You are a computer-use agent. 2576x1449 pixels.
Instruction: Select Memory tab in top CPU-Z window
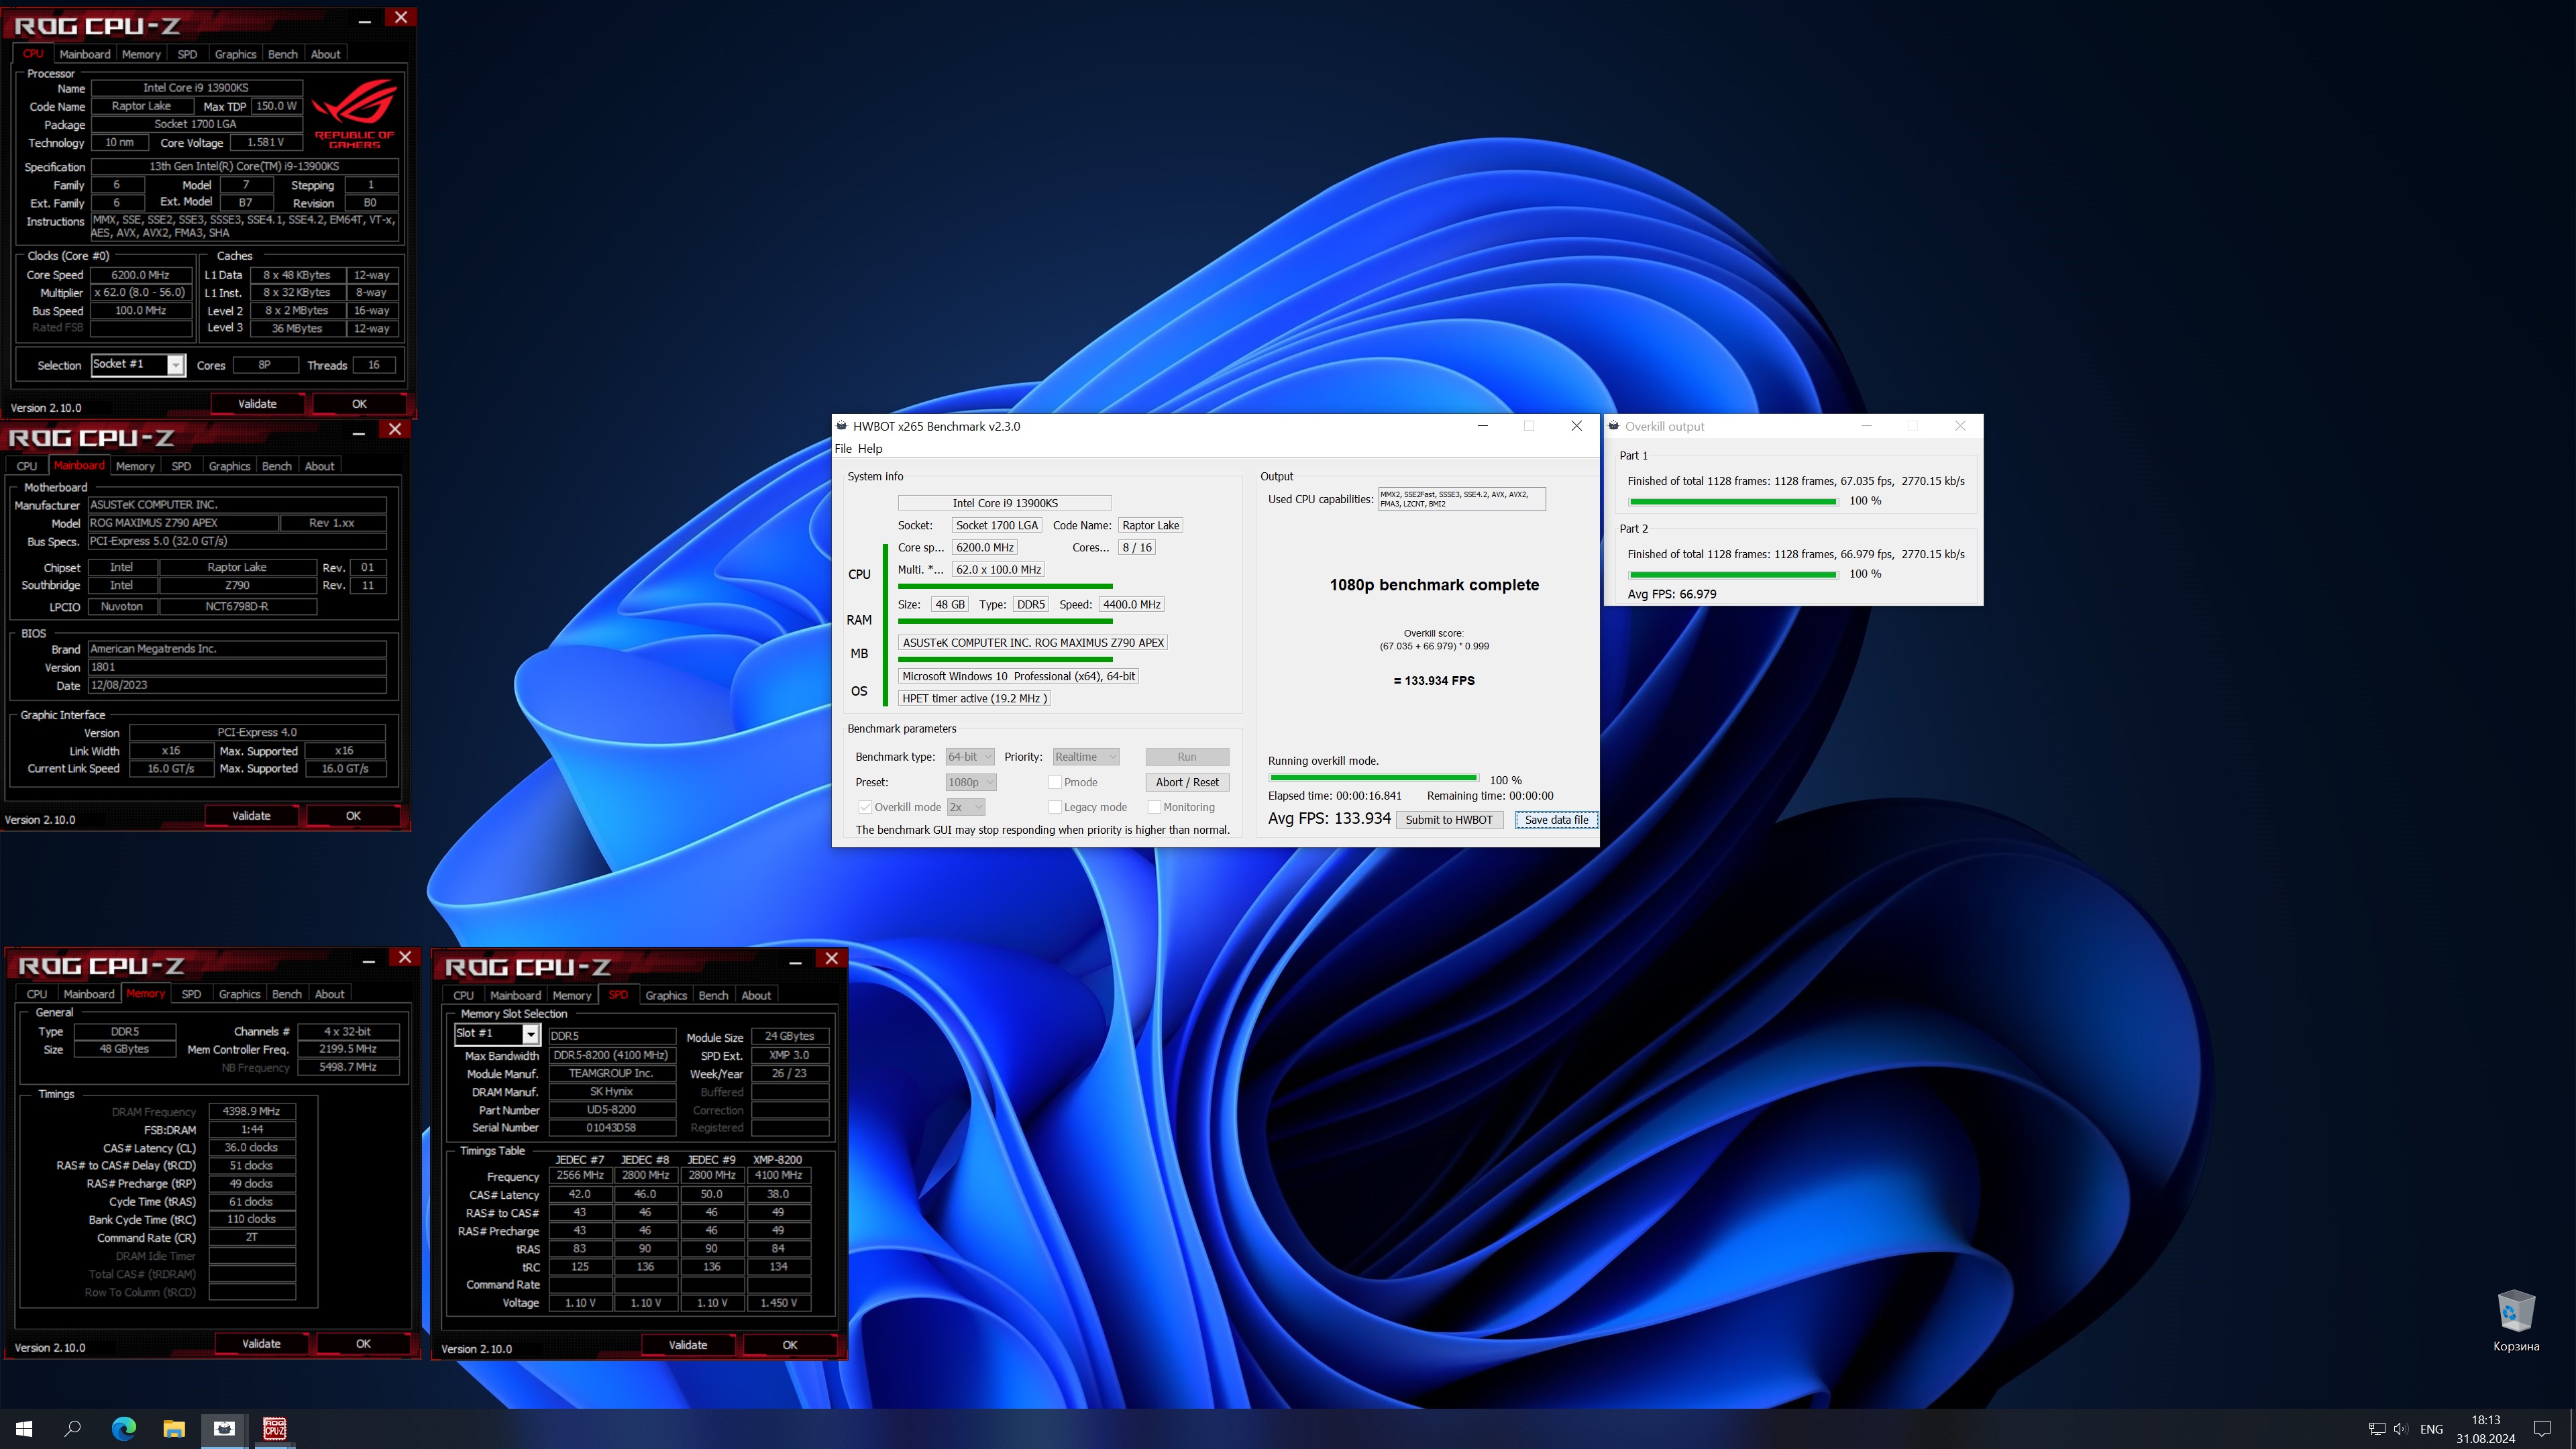tap(141, 54)
